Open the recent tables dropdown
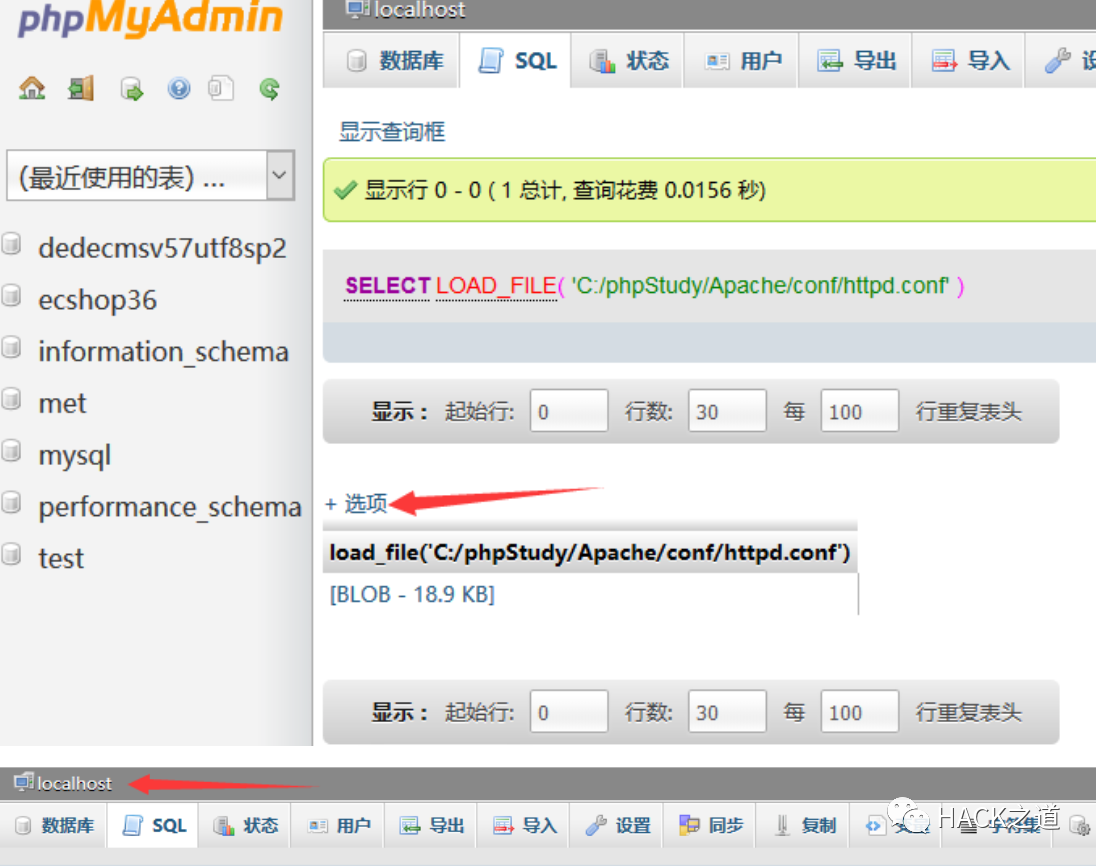This screenshot has width=1096, height=866. click(x=150, y=175)
